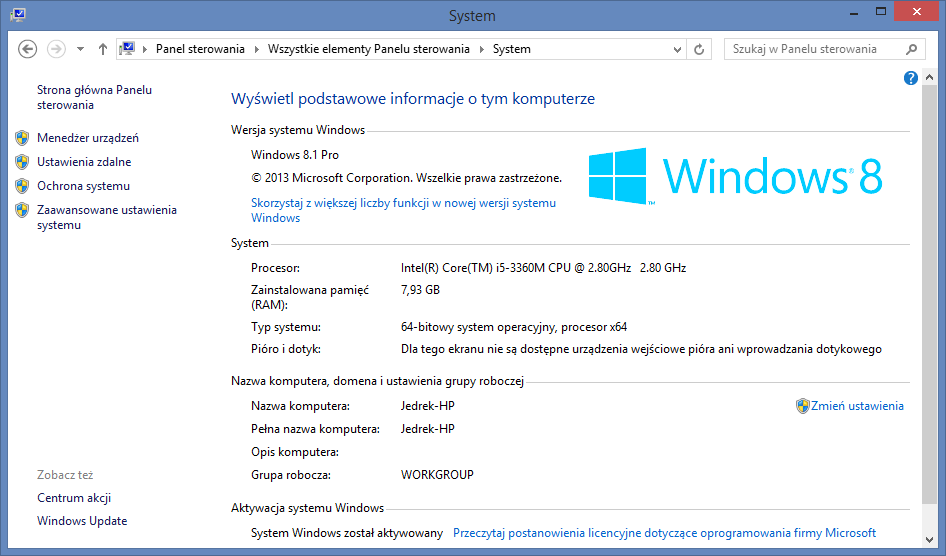The width and height of the screenshot is (946, 556).
Task: Click the scroll up arrow of the scrollbar
Action: 929,77
